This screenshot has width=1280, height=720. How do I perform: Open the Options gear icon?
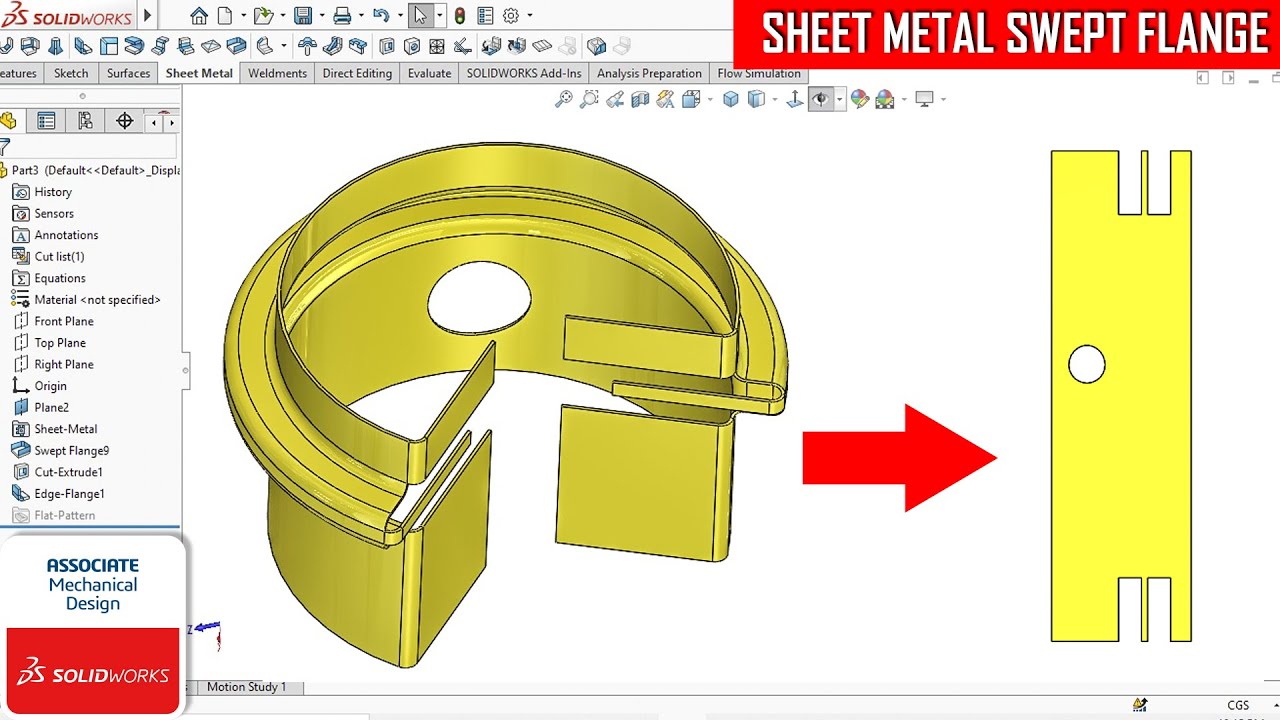[511, 16]
